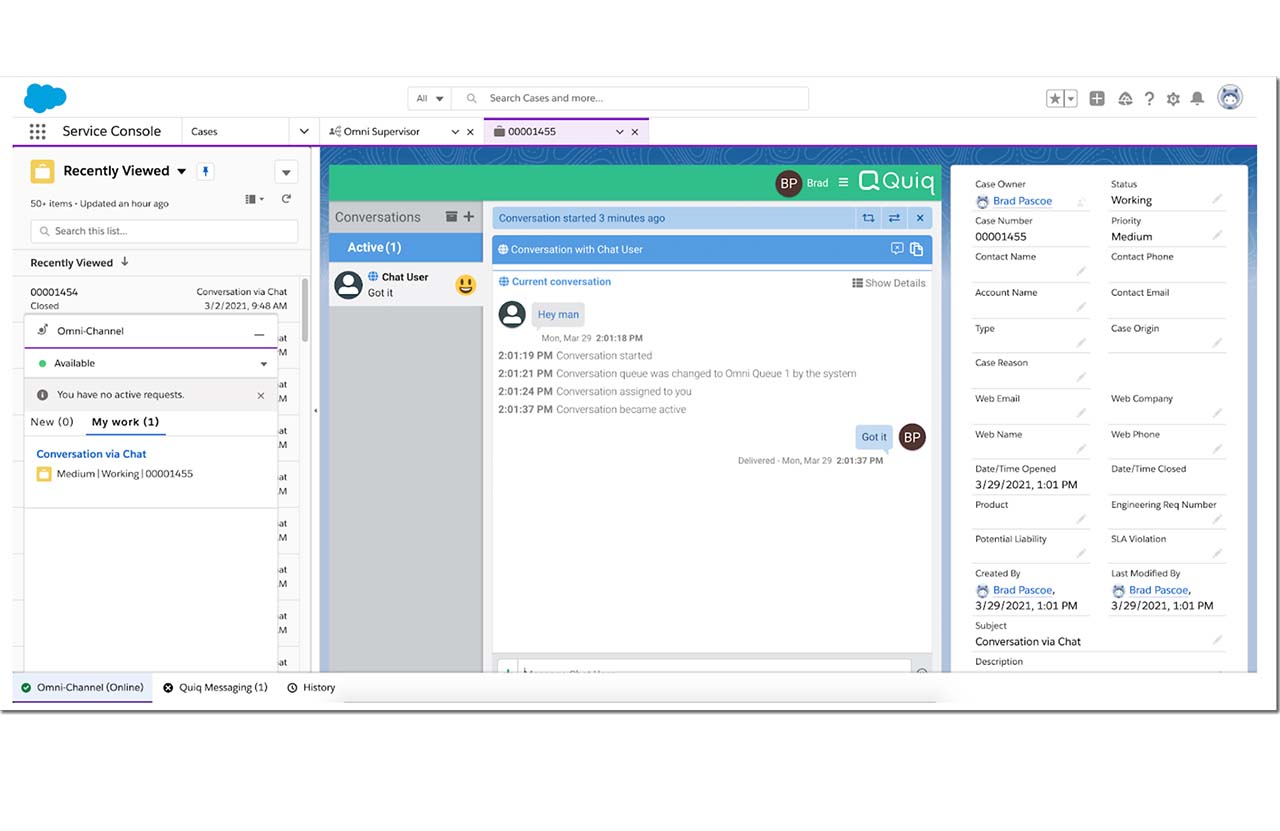The image size is (1280, 831).
Task: Open Trailhead guidance cloud icon
Action: pos(1125,98)
